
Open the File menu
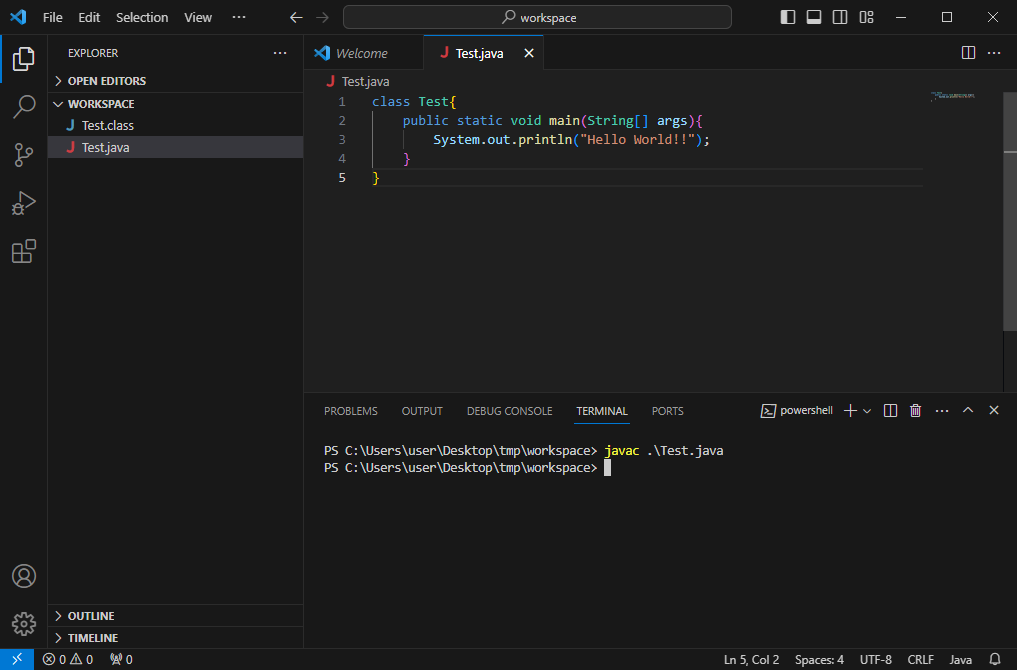53,18
